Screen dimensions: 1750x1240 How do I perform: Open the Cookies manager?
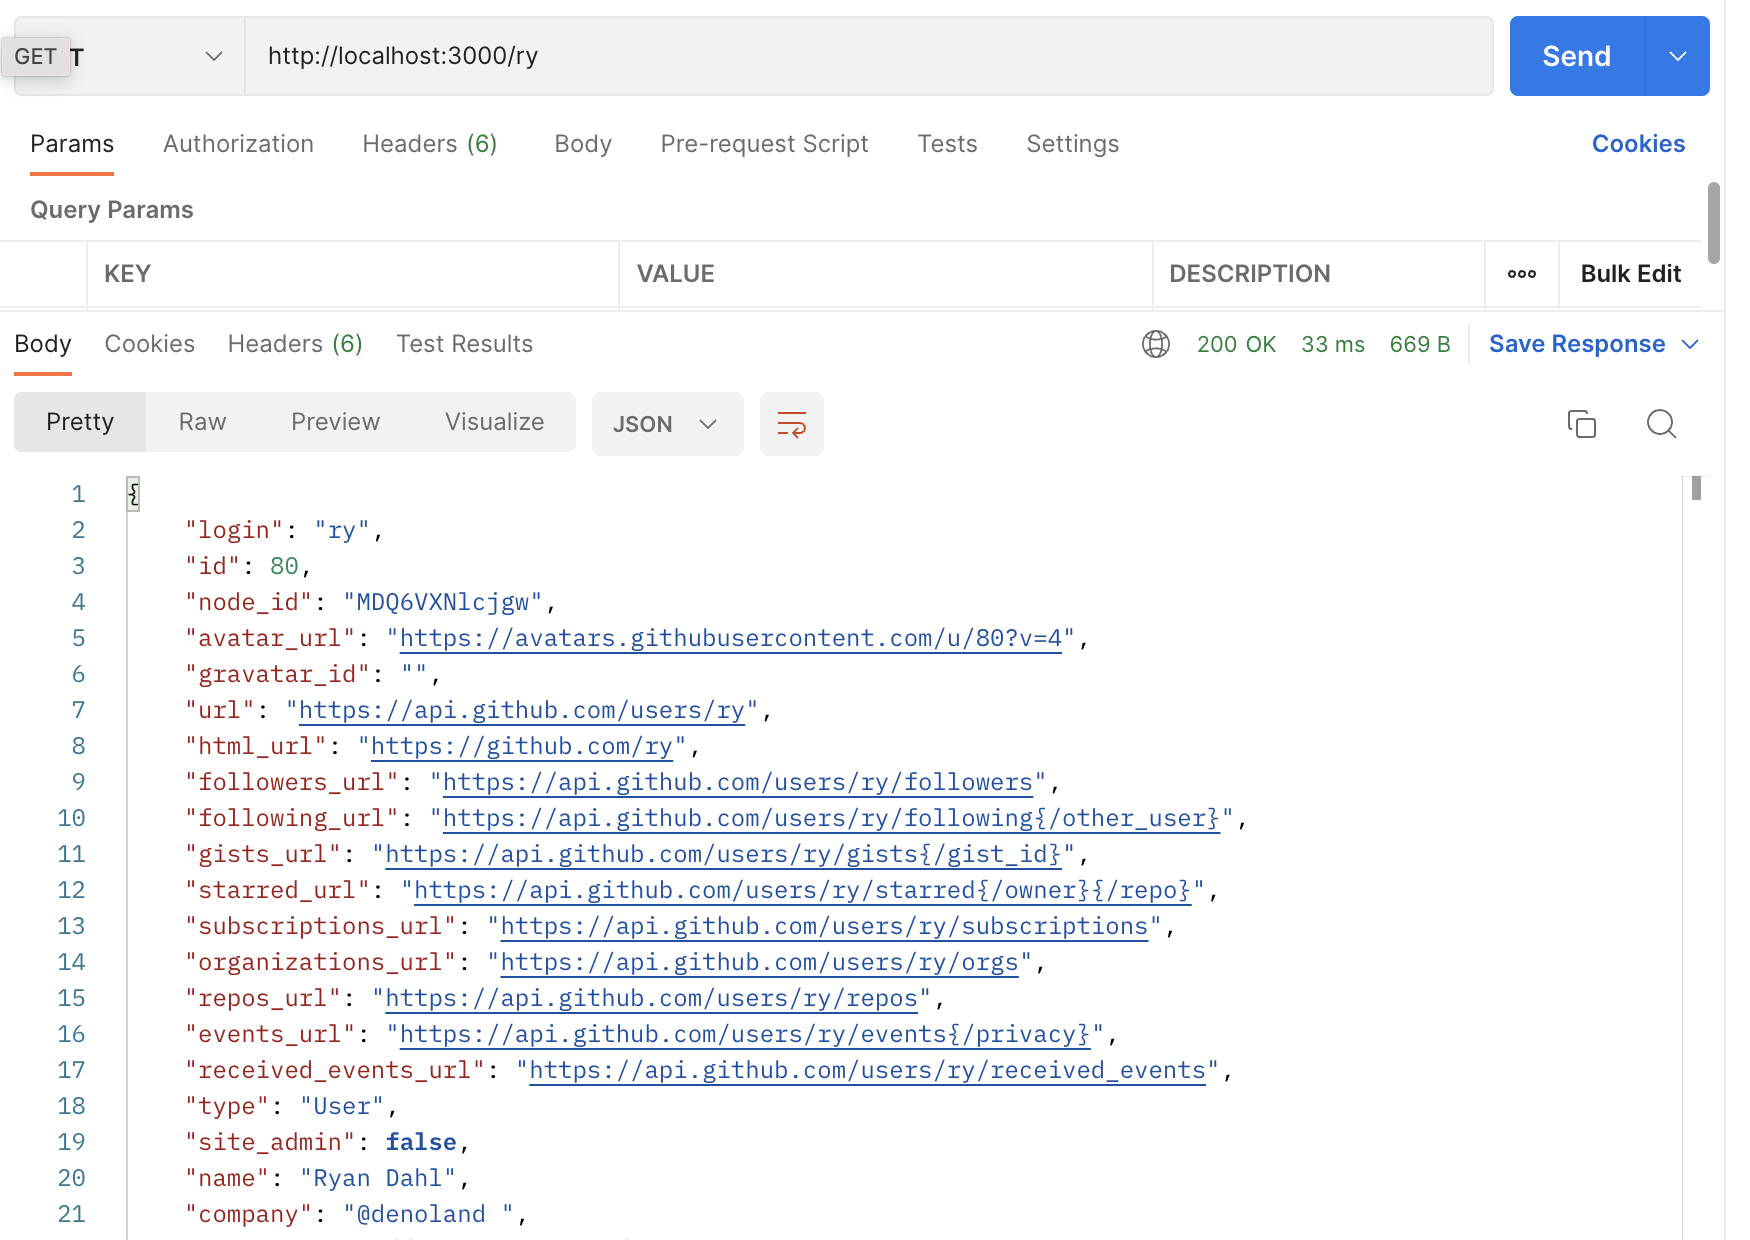click(1638, 144)
